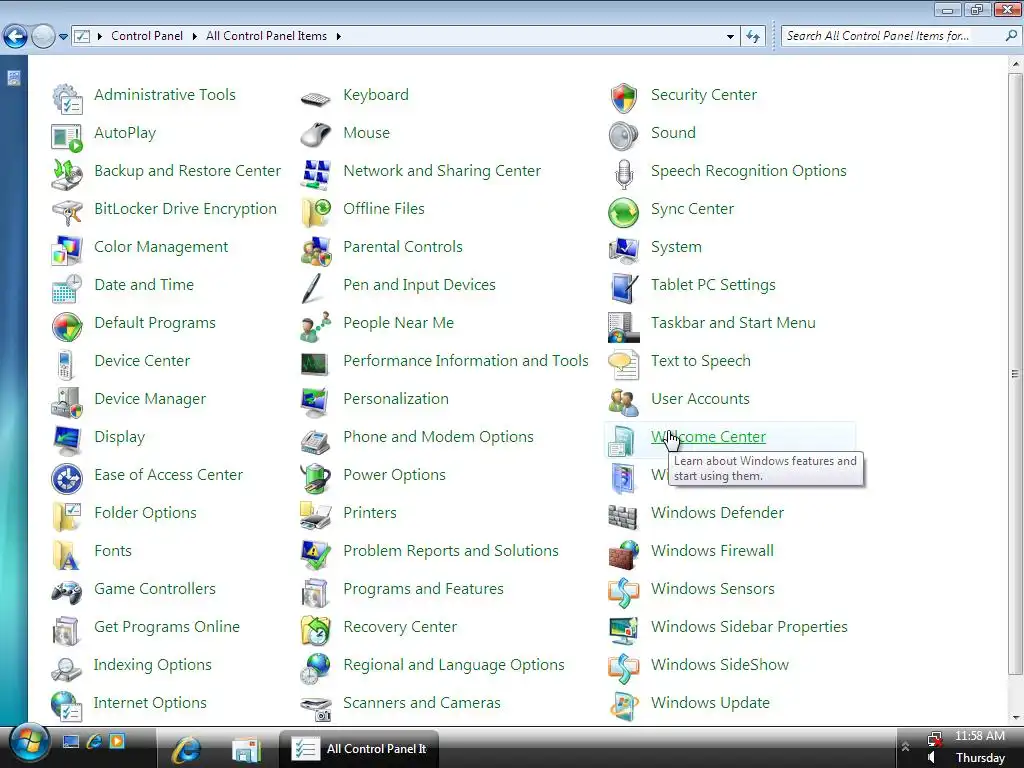Open the Fonts folder icon
This screenshot has height=768, width=1024.
67,554
